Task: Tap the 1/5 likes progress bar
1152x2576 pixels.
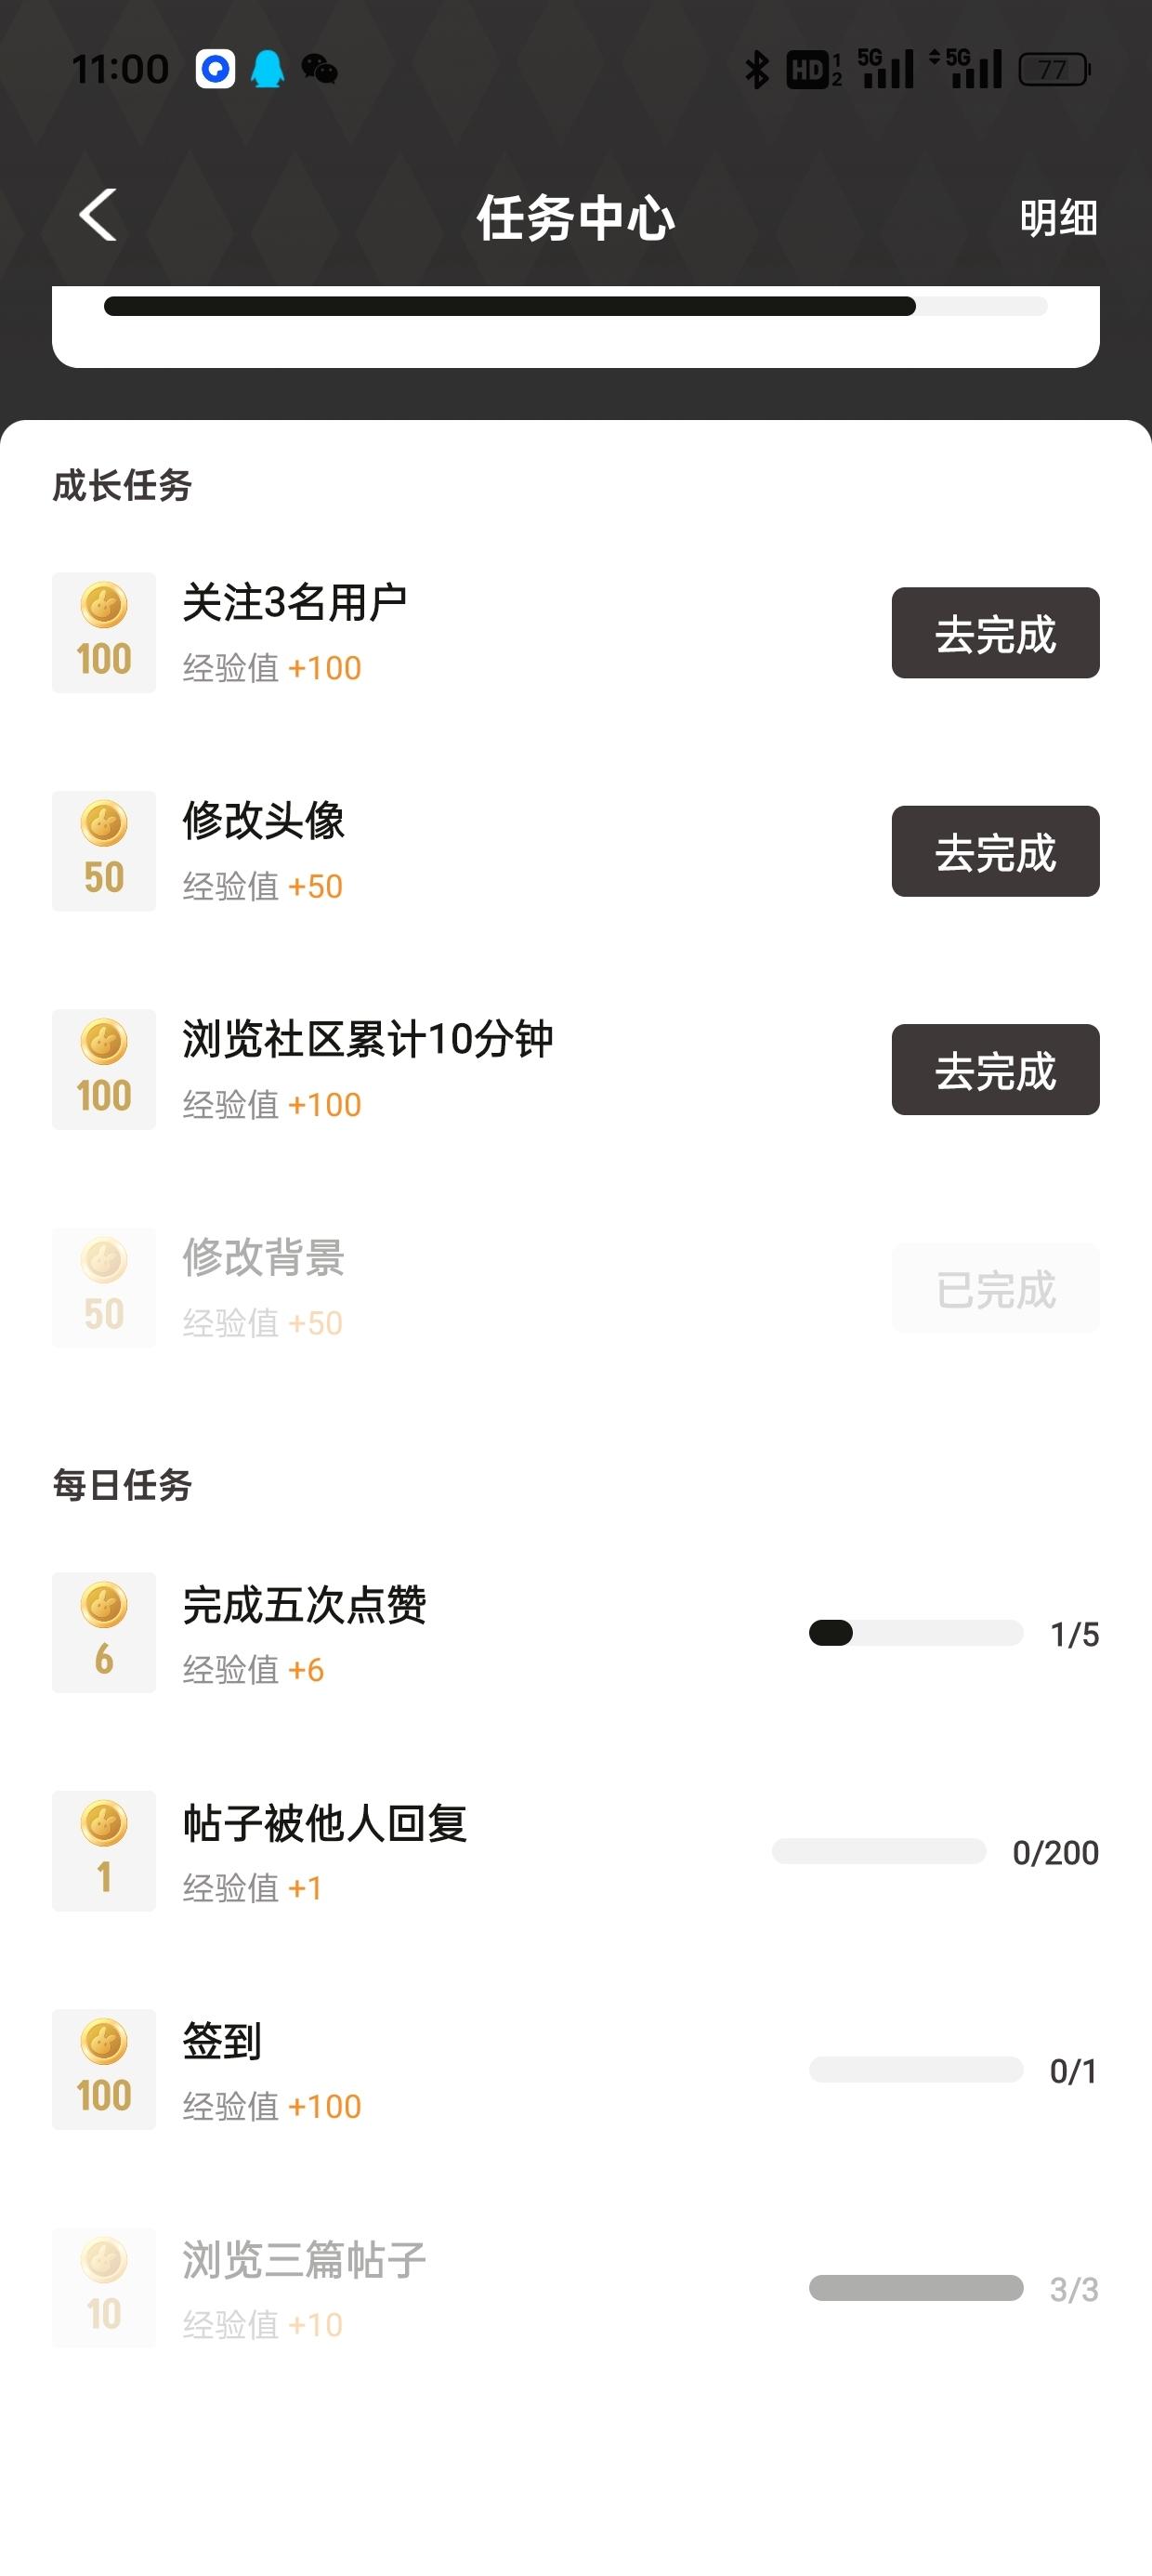Action: click(x=915, y=1633)
